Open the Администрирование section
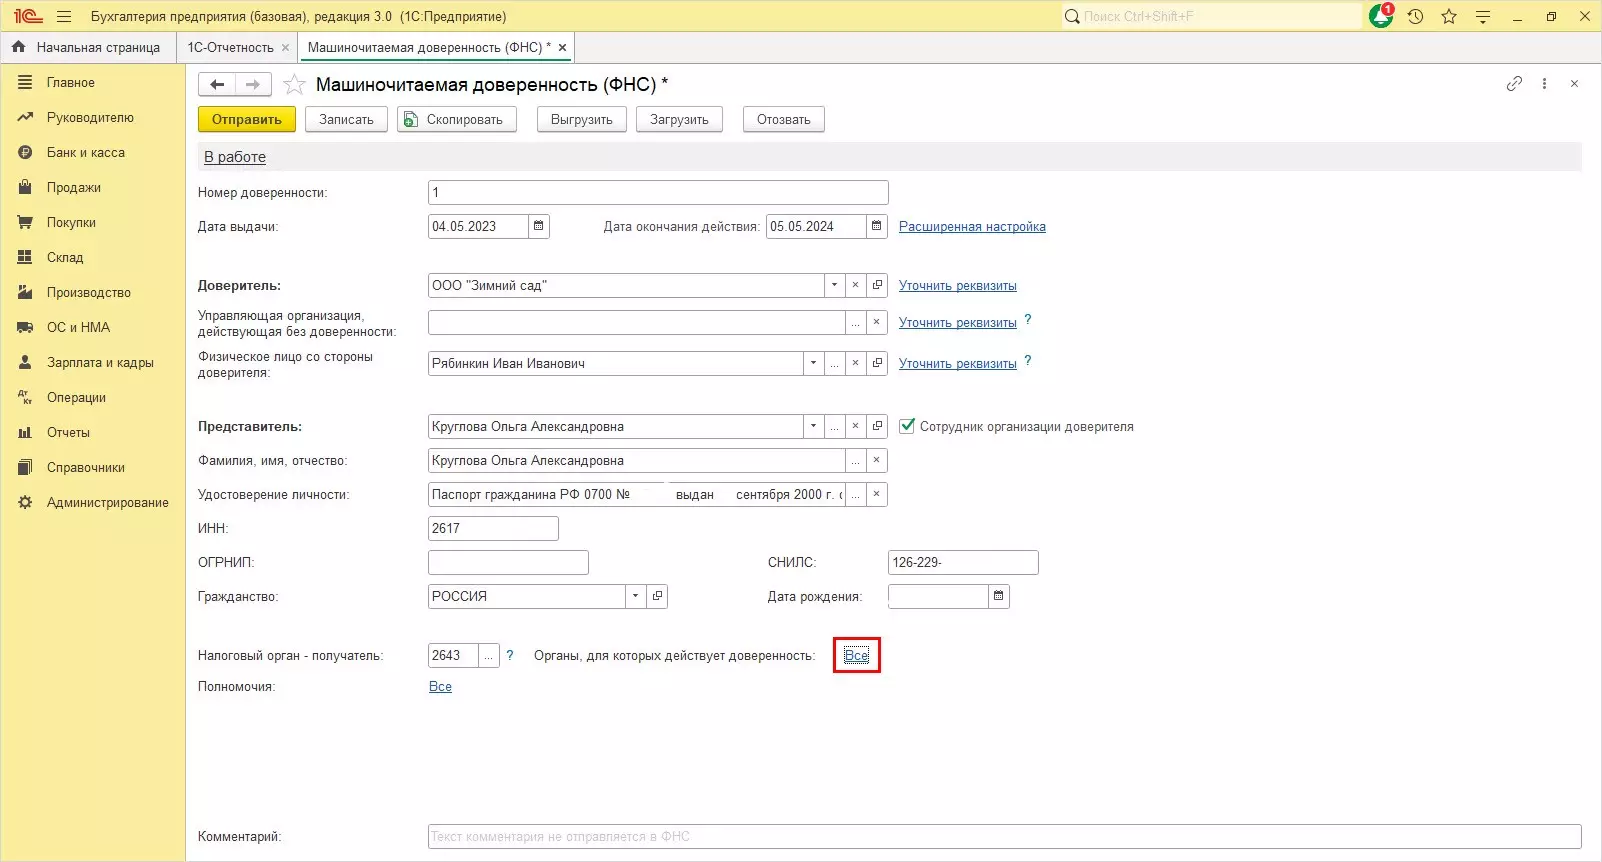The width and height of the screenshot is (1602, 862). pos(107,503)
